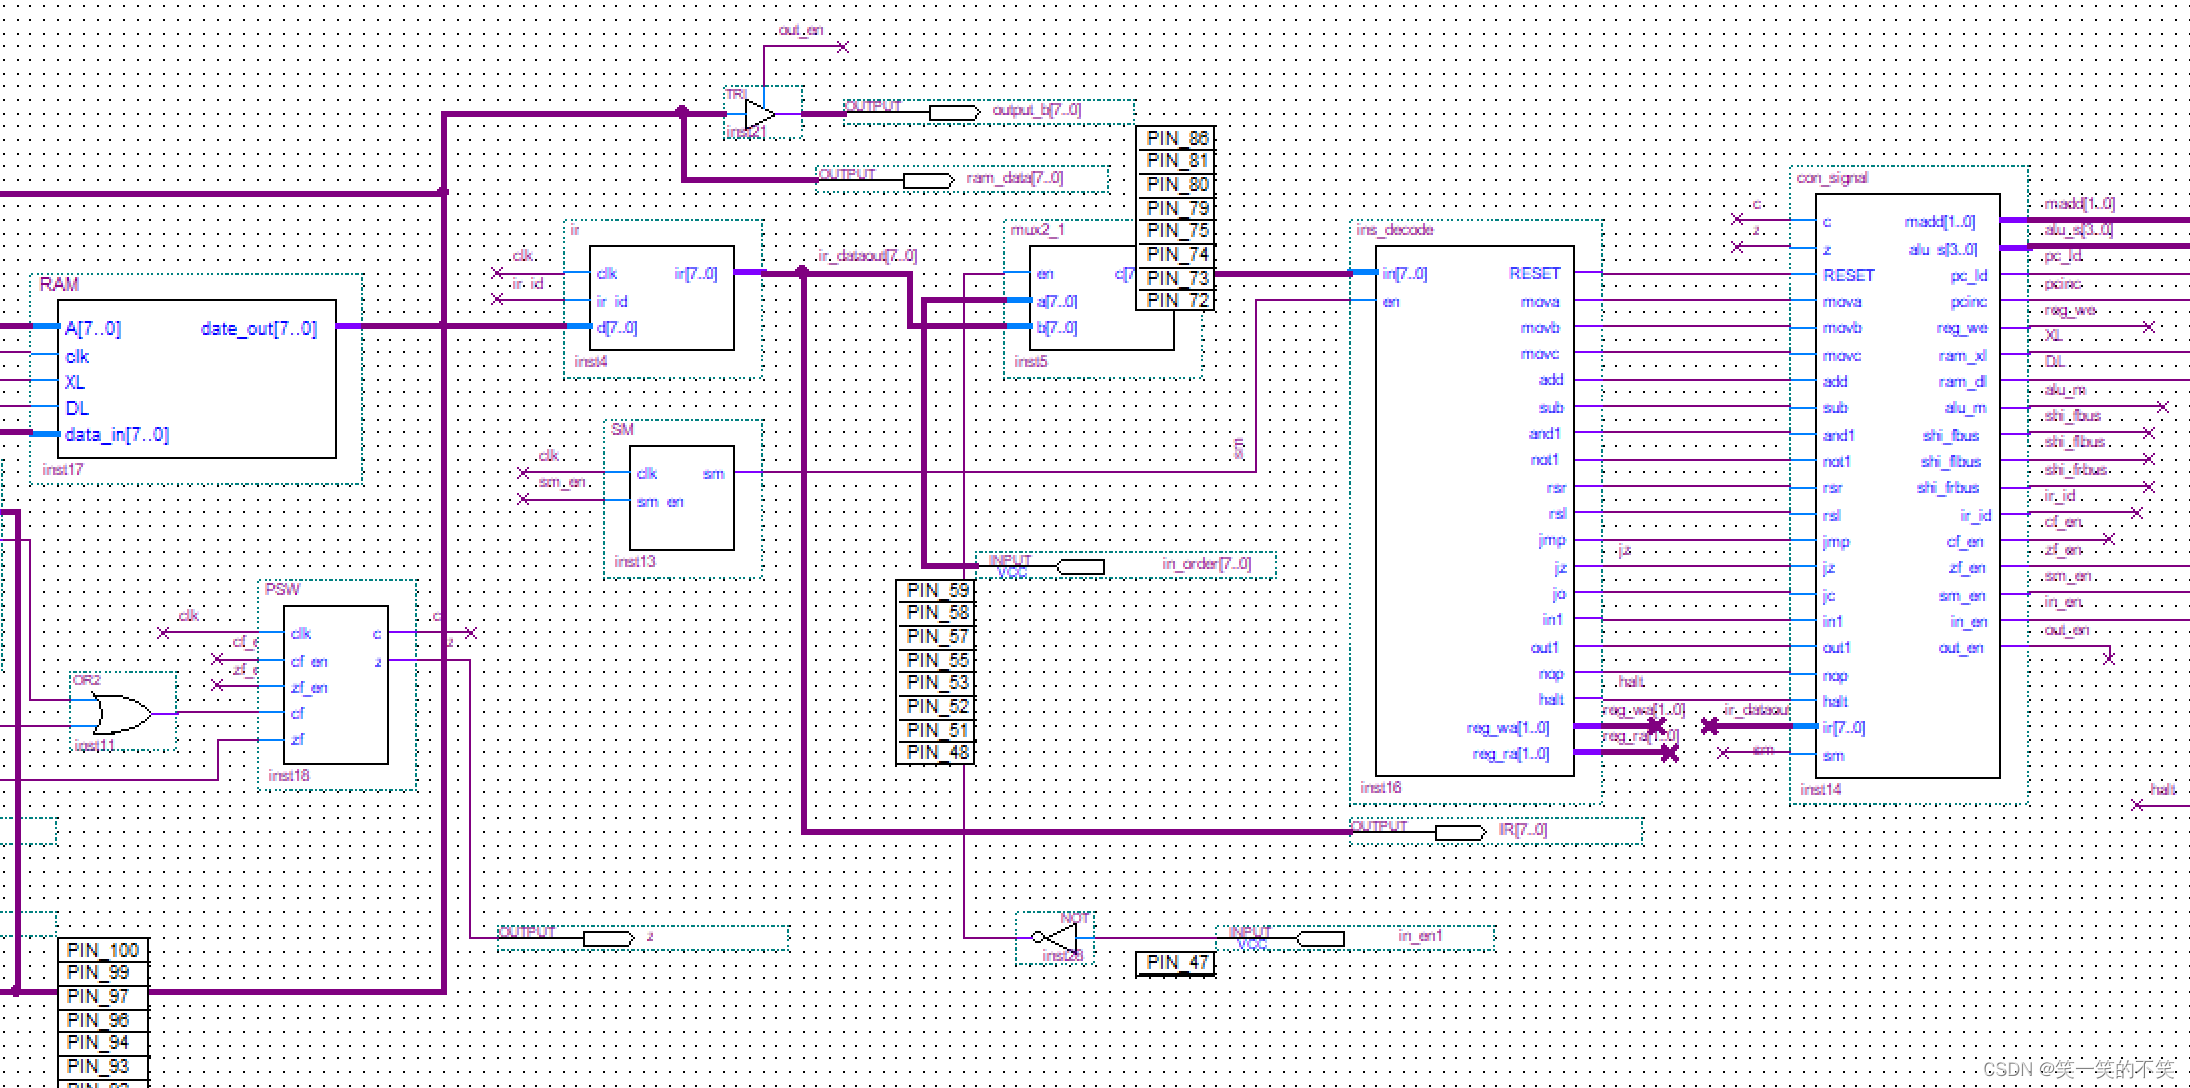Click the con_signal pc_ld port label
The height and width of the screenshot is (1088, 2190).
1968,276
